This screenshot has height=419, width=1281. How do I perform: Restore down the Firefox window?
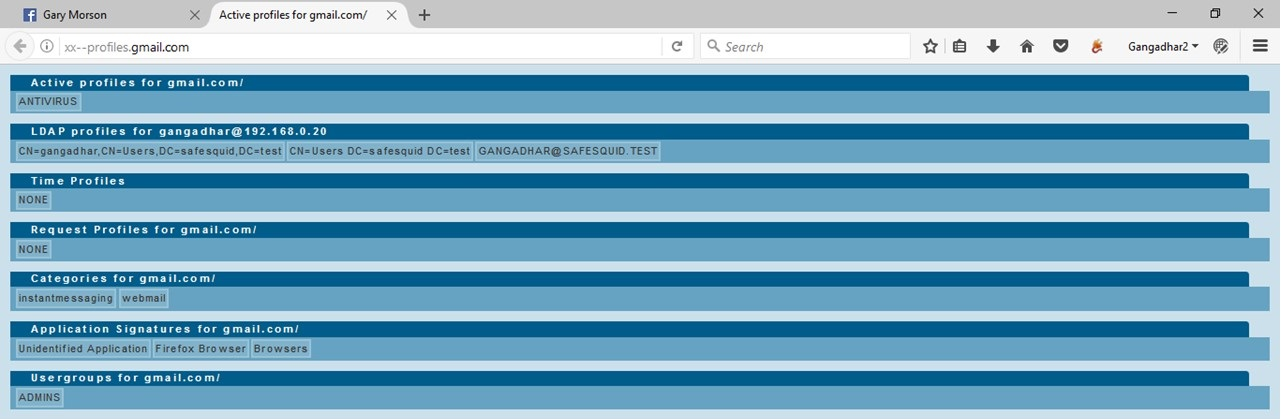click(1215, 13)
